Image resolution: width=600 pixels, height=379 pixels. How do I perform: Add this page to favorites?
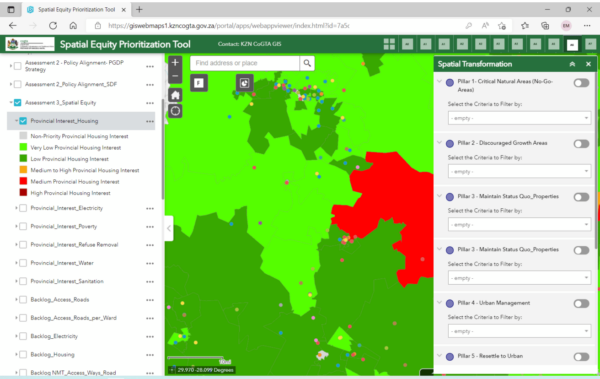[x=502, y=26]
